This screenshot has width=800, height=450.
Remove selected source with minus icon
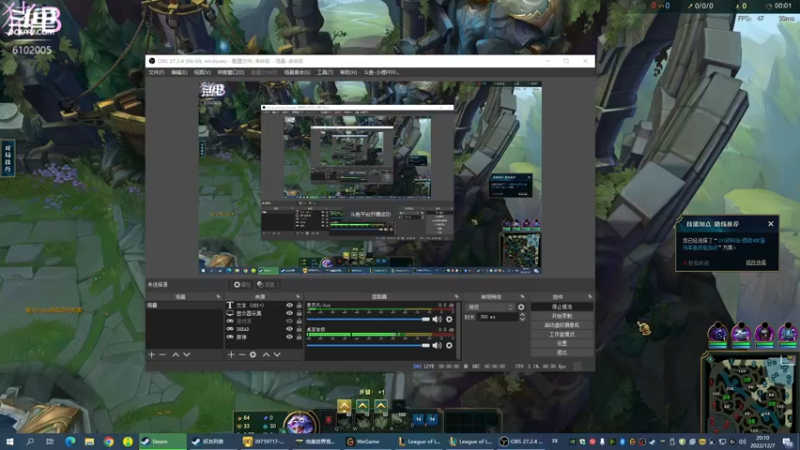(x=242, y=354)
